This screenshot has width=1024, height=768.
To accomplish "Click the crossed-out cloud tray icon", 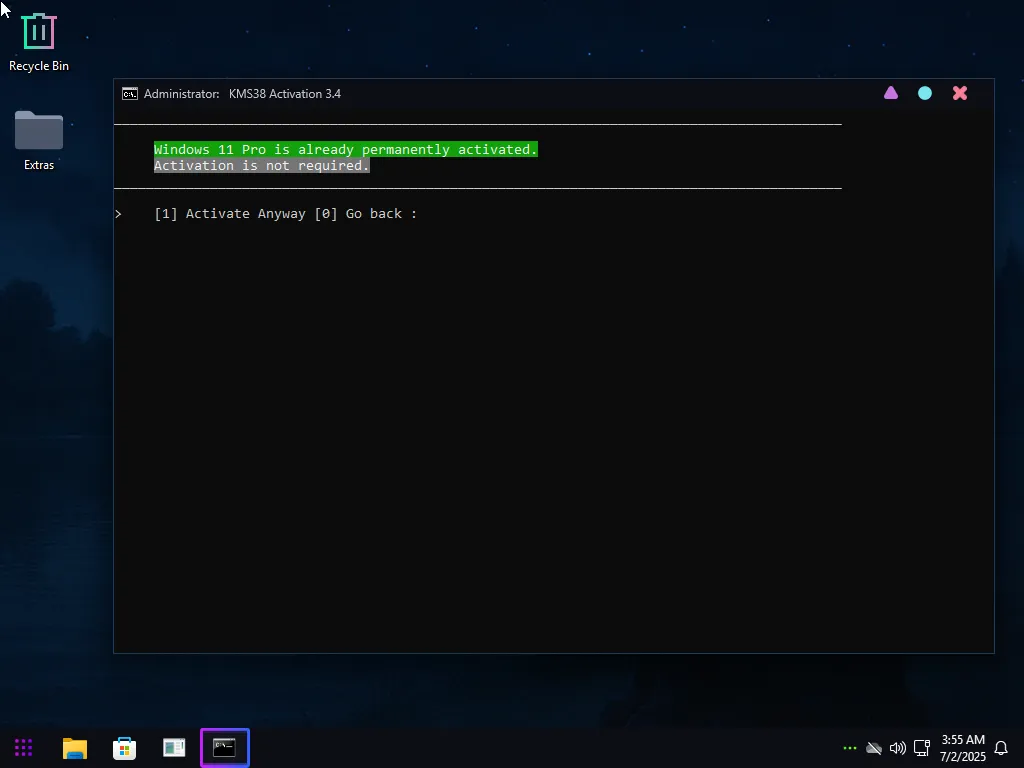I will click(874, 748).
